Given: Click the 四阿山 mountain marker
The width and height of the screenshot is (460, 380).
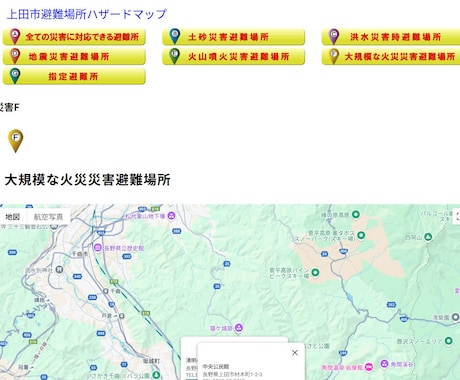Looking at the screenshot, I should click(x=428, y=237).
